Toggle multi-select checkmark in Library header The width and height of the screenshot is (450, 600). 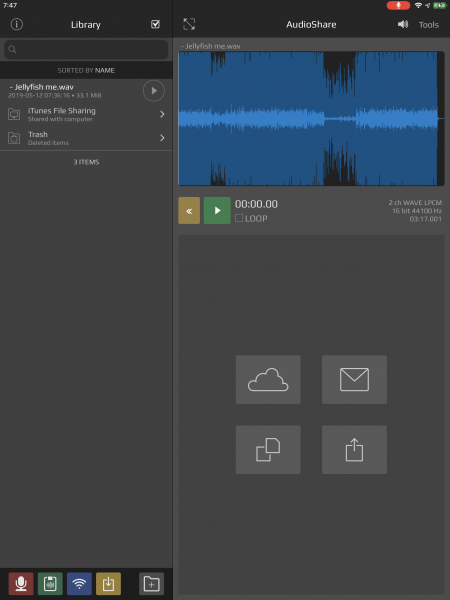pos(155,24)
